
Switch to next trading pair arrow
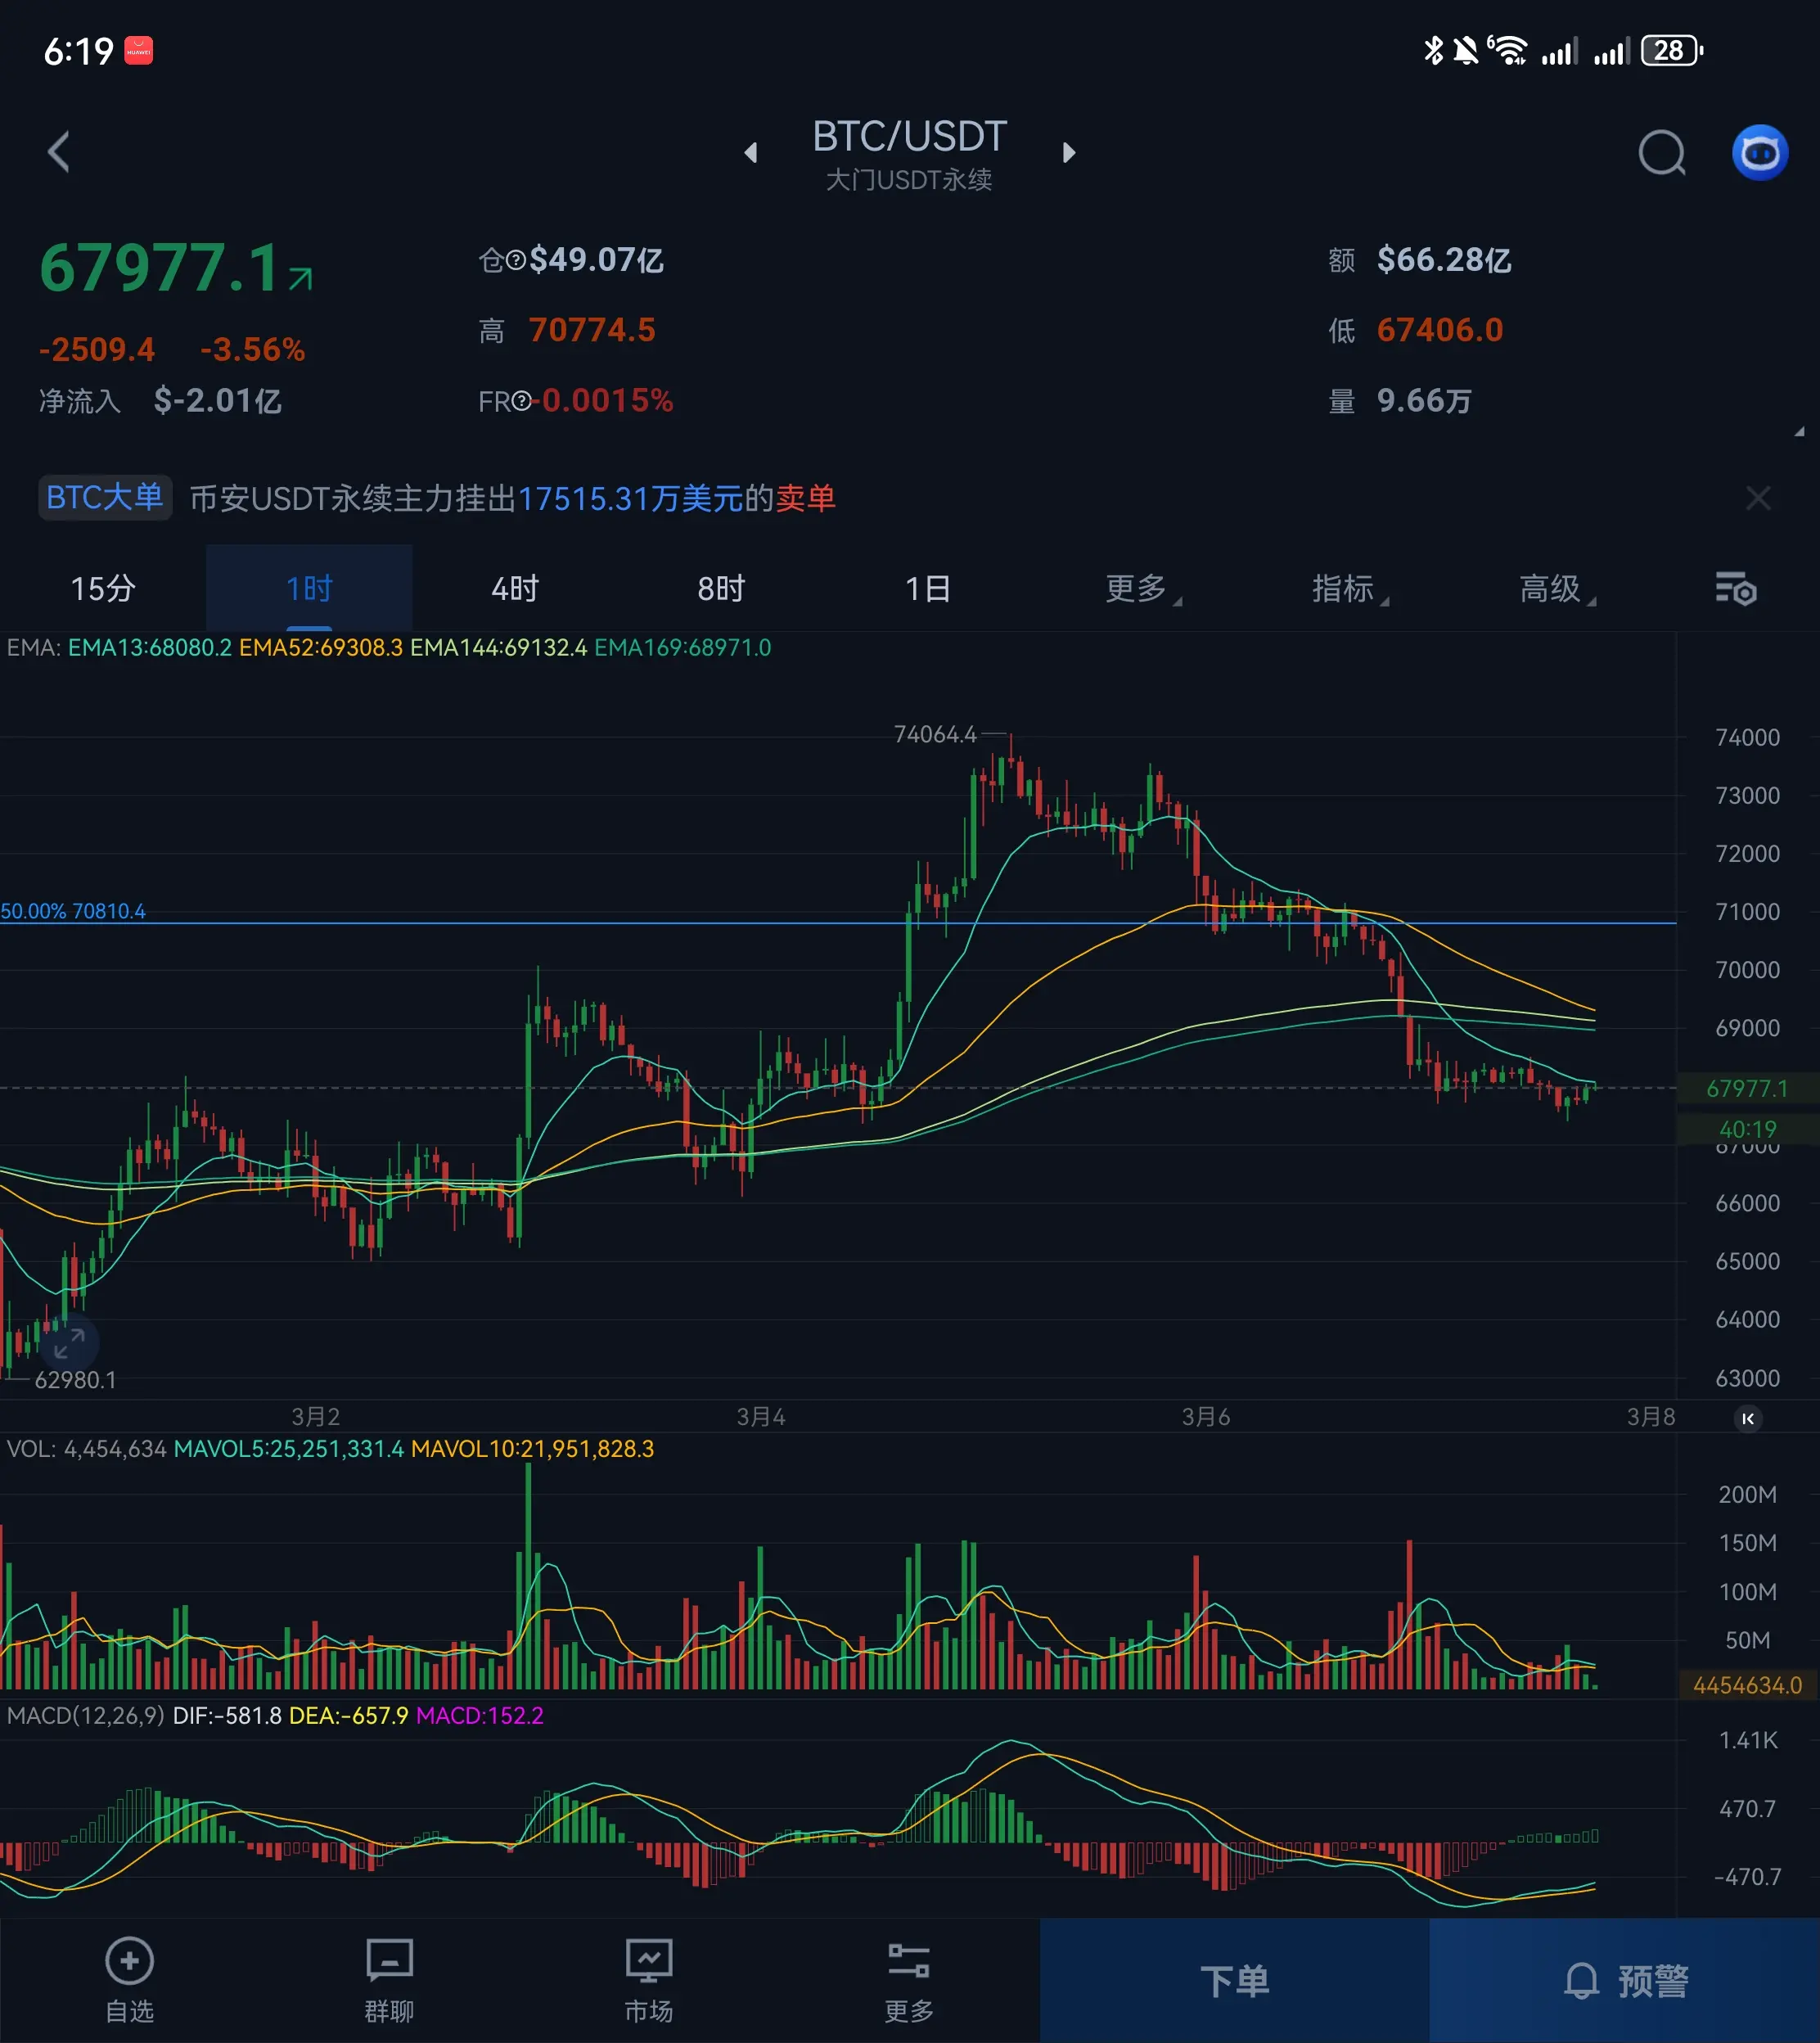point(1068,153)
